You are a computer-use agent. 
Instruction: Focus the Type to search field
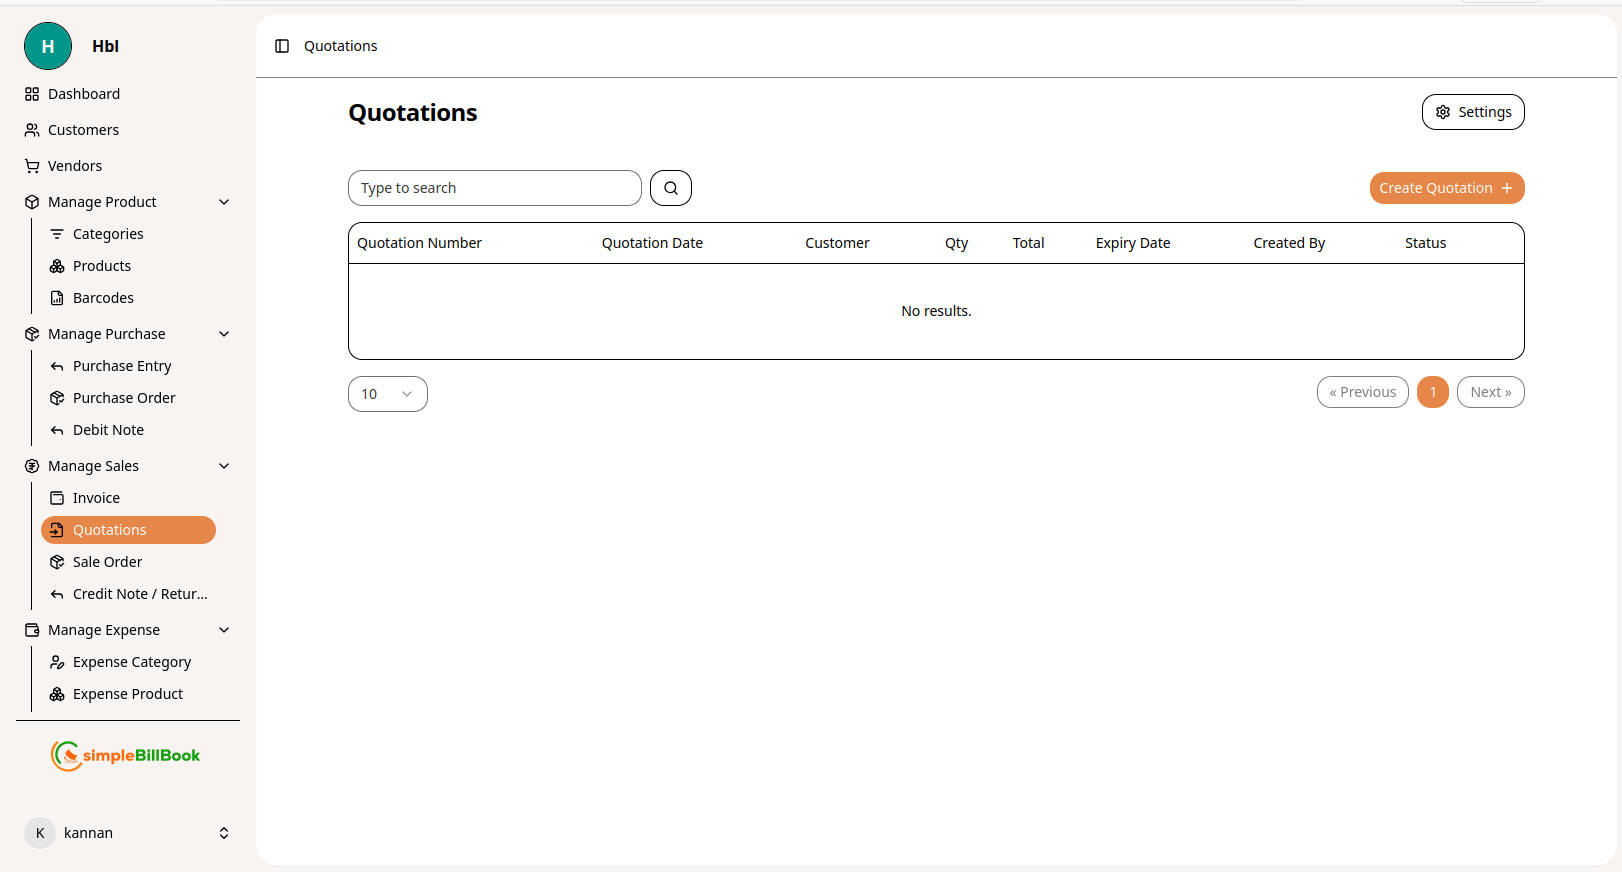(494, 188)
